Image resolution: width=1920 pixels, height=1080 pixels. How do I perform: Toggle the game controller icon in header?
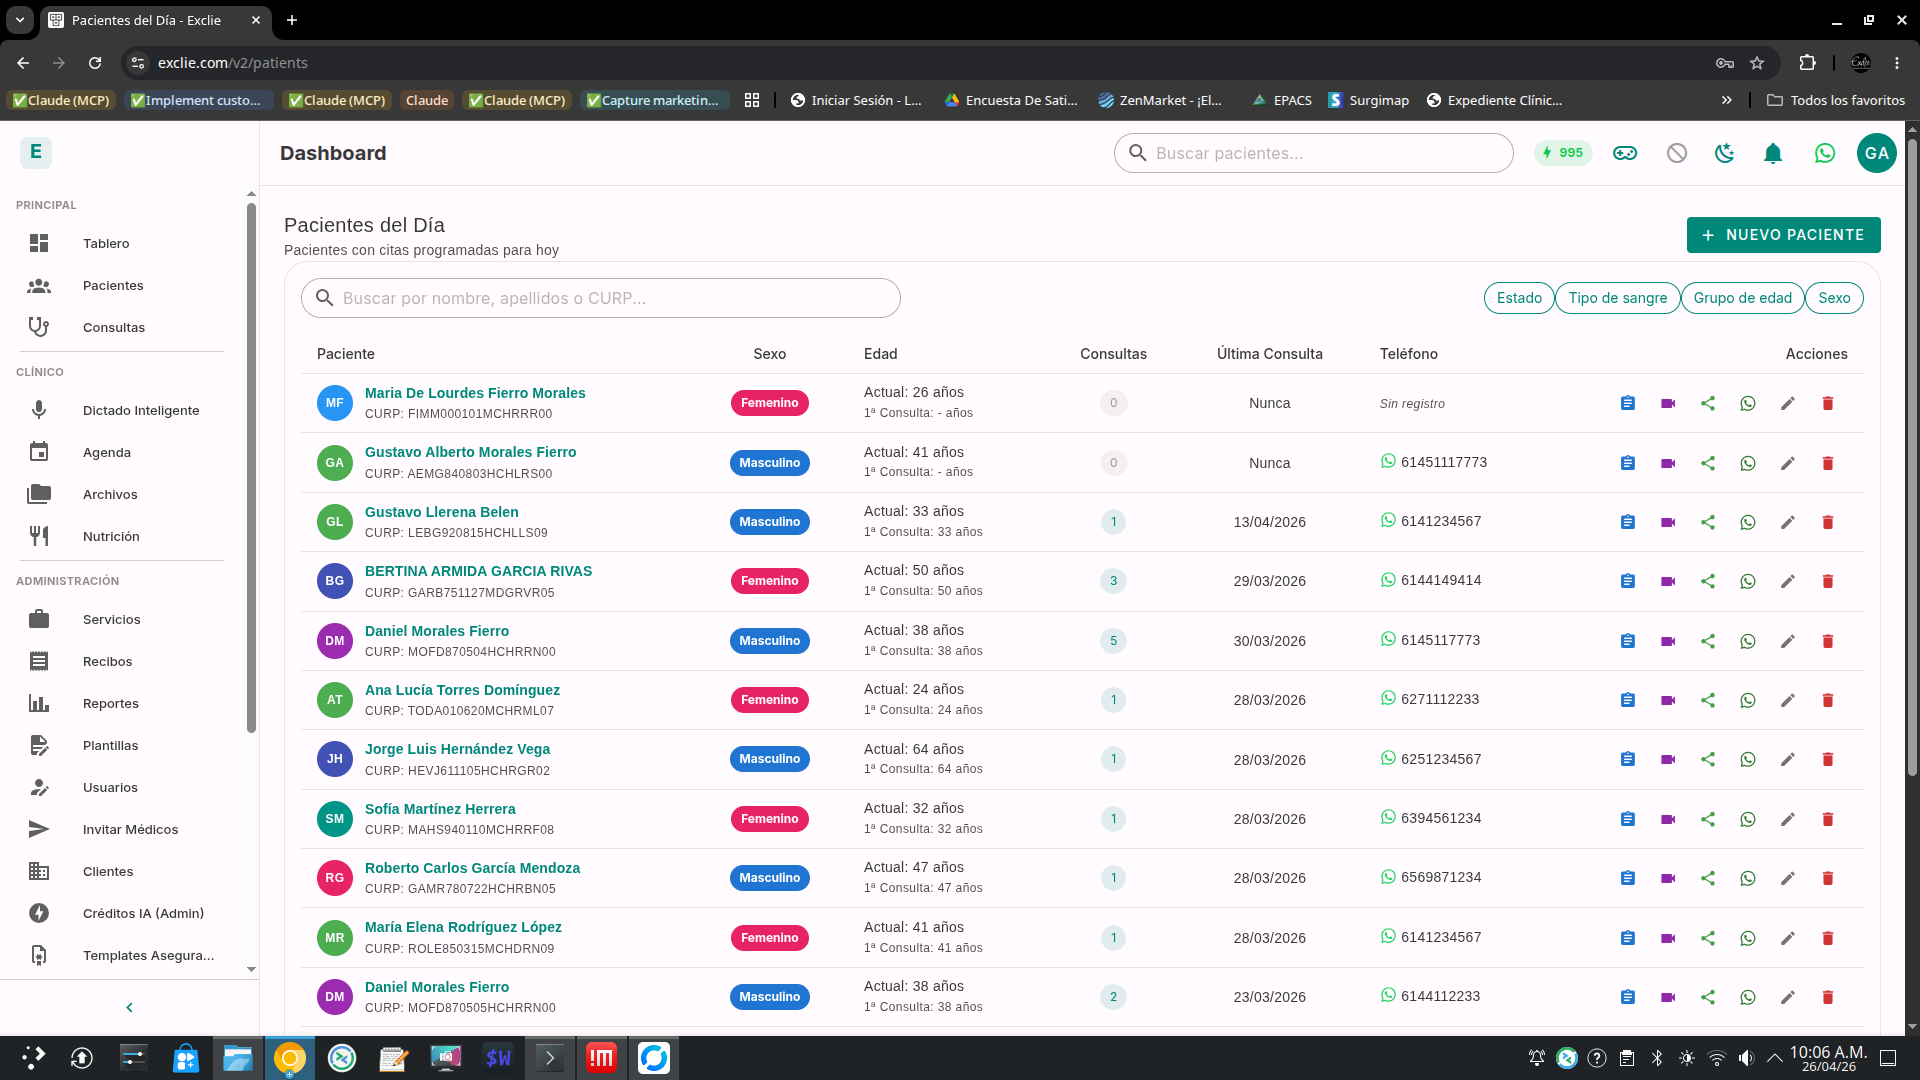coord(1625,153)
